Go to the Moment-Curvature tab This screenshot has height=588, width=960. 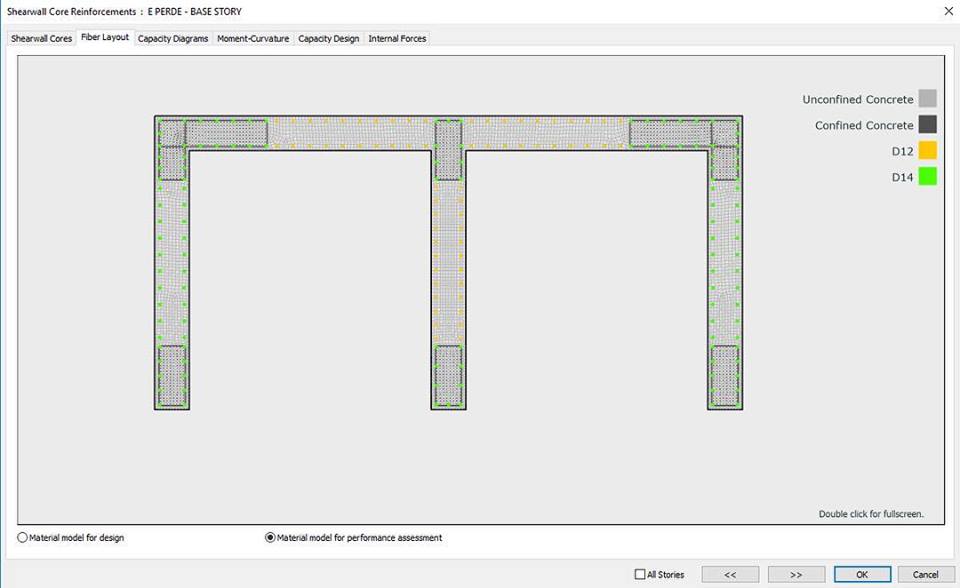click(253, 39)
